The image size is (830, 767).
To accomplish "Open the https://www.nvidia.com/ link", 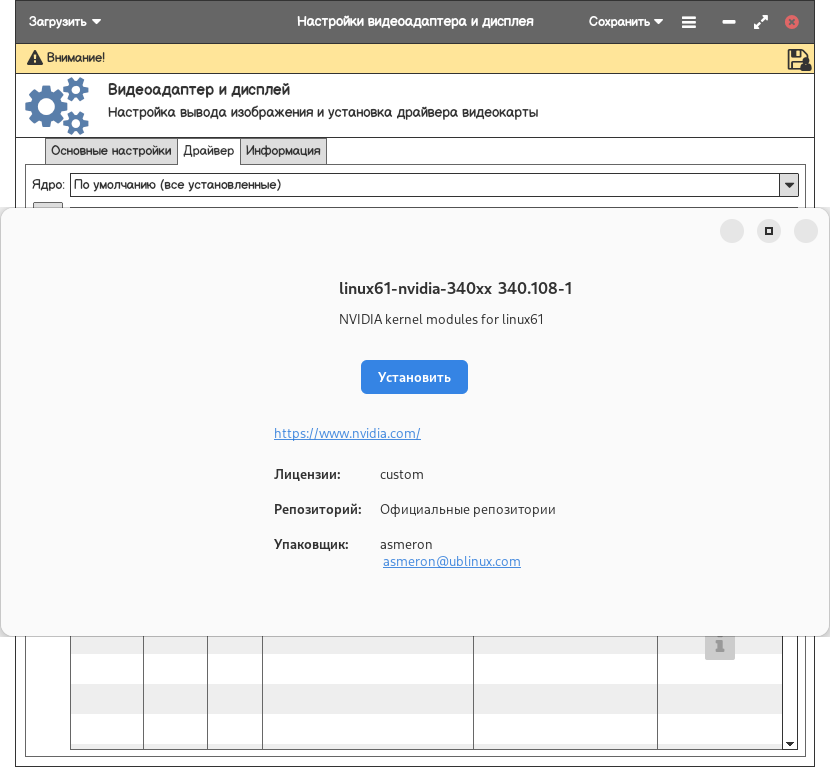I will click(347, 433).
